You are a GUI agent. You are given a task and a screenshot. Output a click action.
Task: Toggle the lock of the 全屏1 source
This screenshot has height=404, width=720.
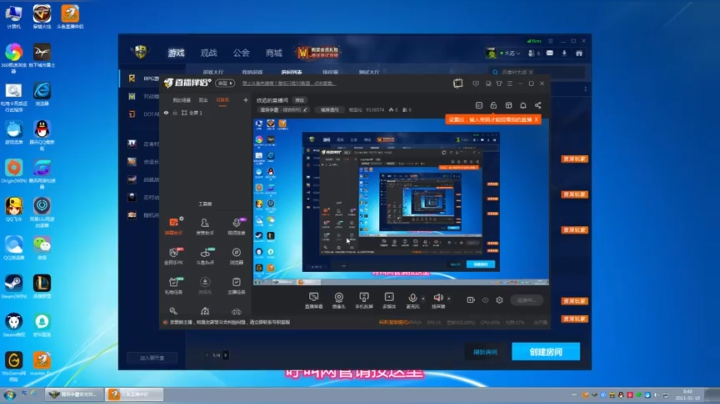(x=175, y=112)
